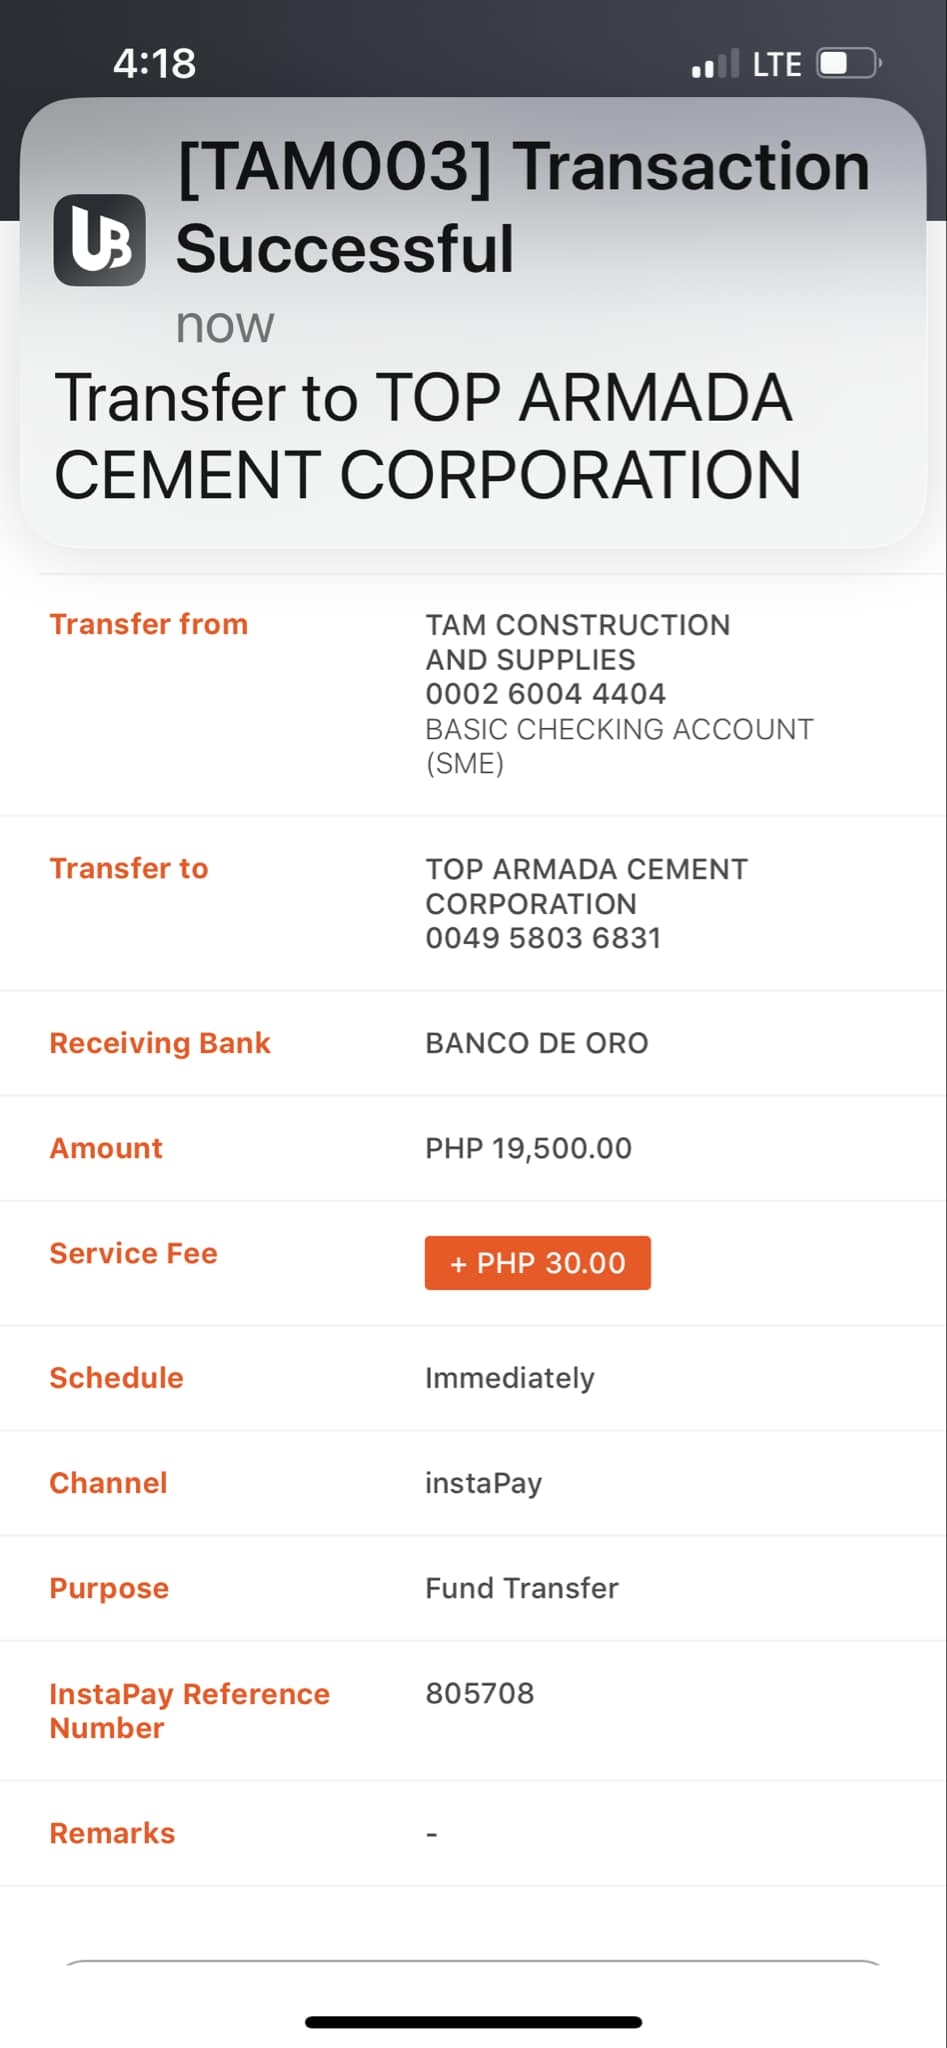Select the recipient account number 0049 5803 6831
This screenshot has width=947, height=2048.
click(543, 938)
